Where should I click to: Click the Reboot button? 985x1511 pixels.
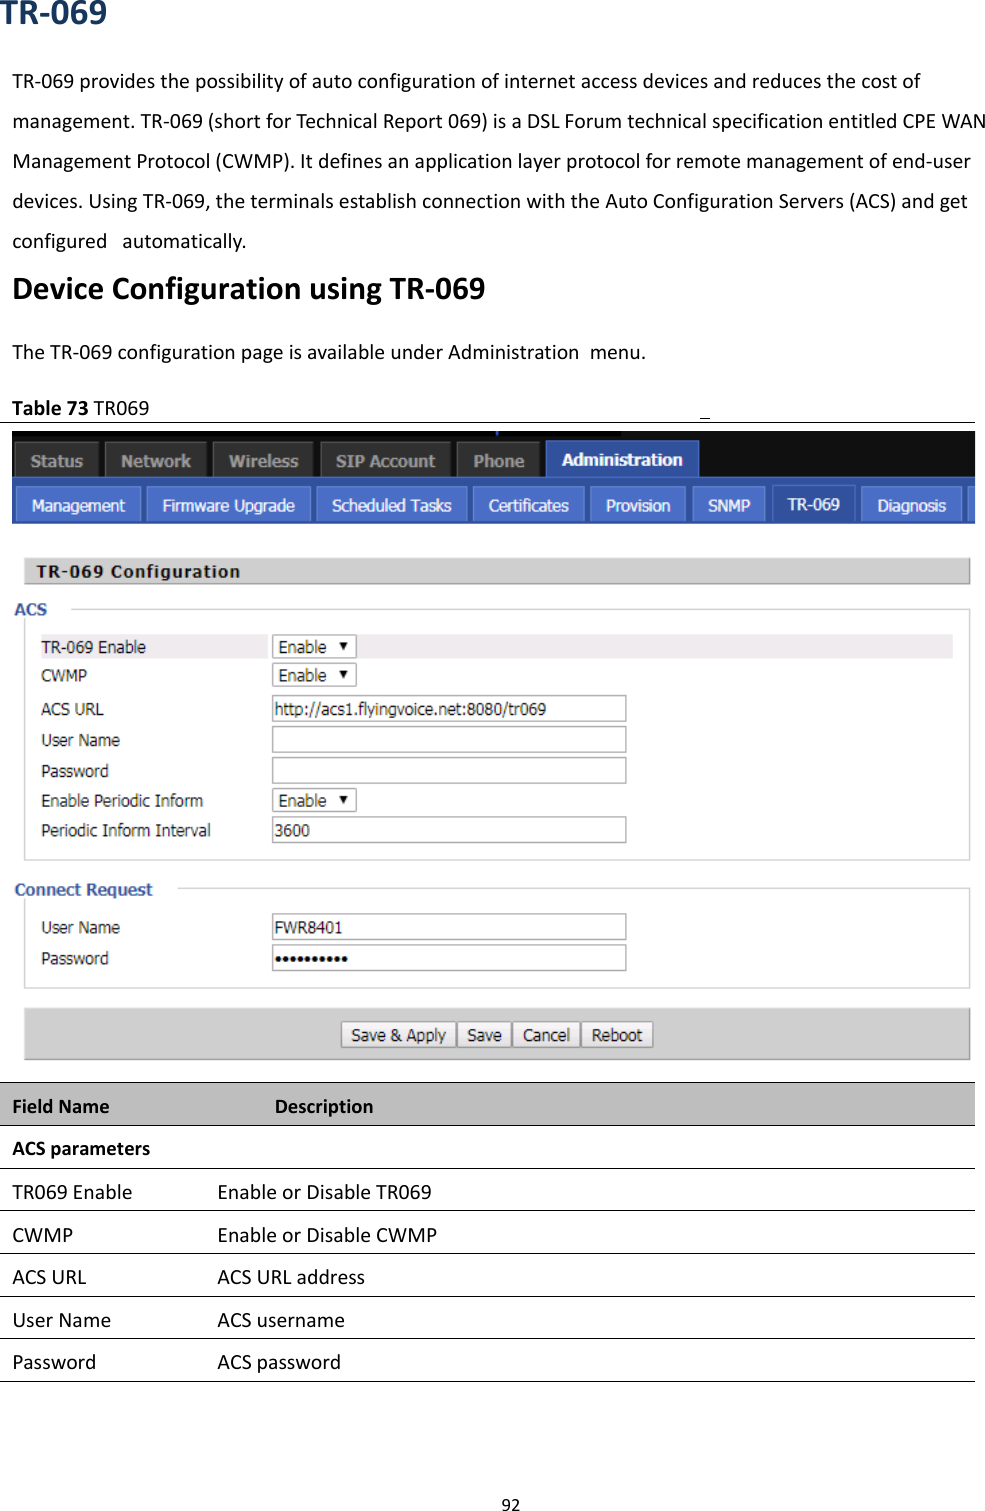pos(616,1034)
